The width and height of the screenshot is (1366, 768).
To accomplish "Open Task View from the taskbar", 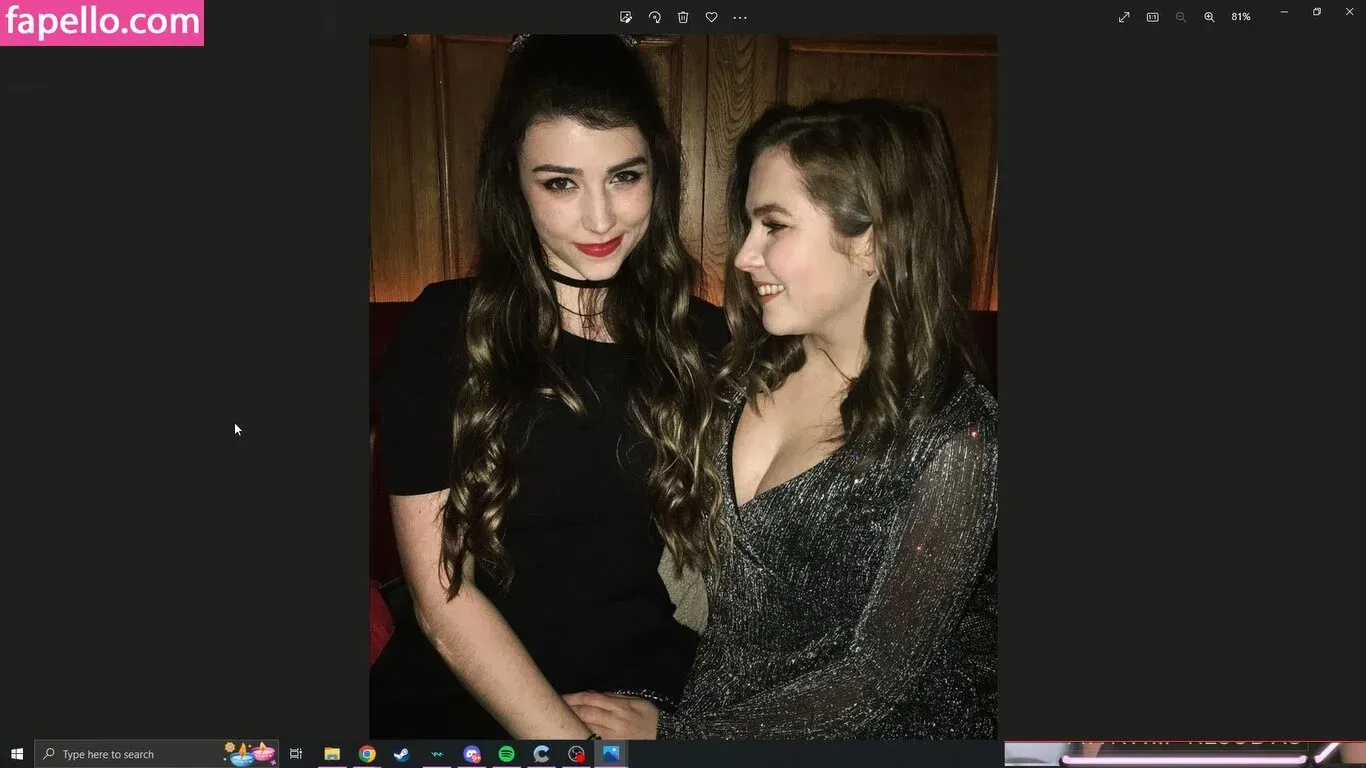I will 296,754.
